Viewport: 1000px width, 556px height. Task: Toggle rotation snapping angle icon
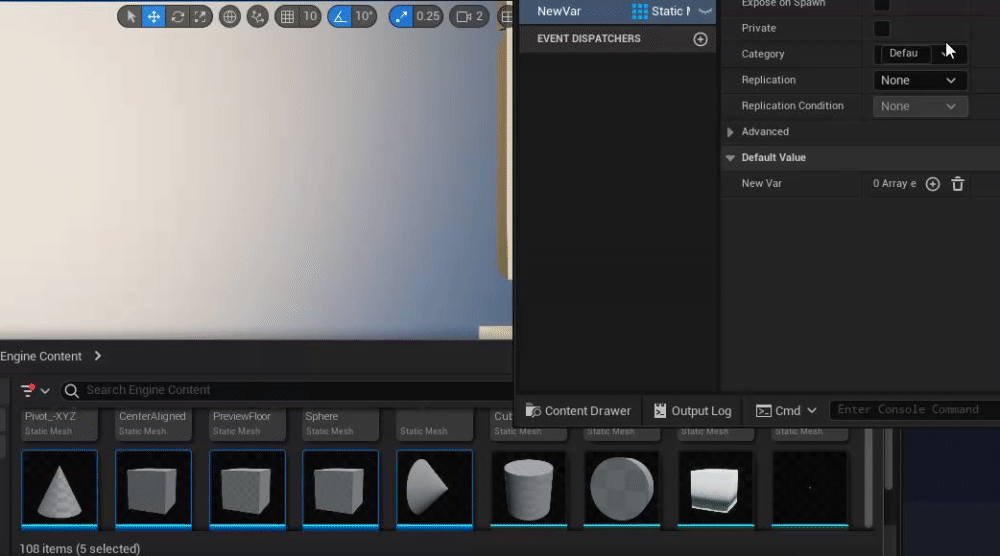pyautogui.click(x=340, y=17)
